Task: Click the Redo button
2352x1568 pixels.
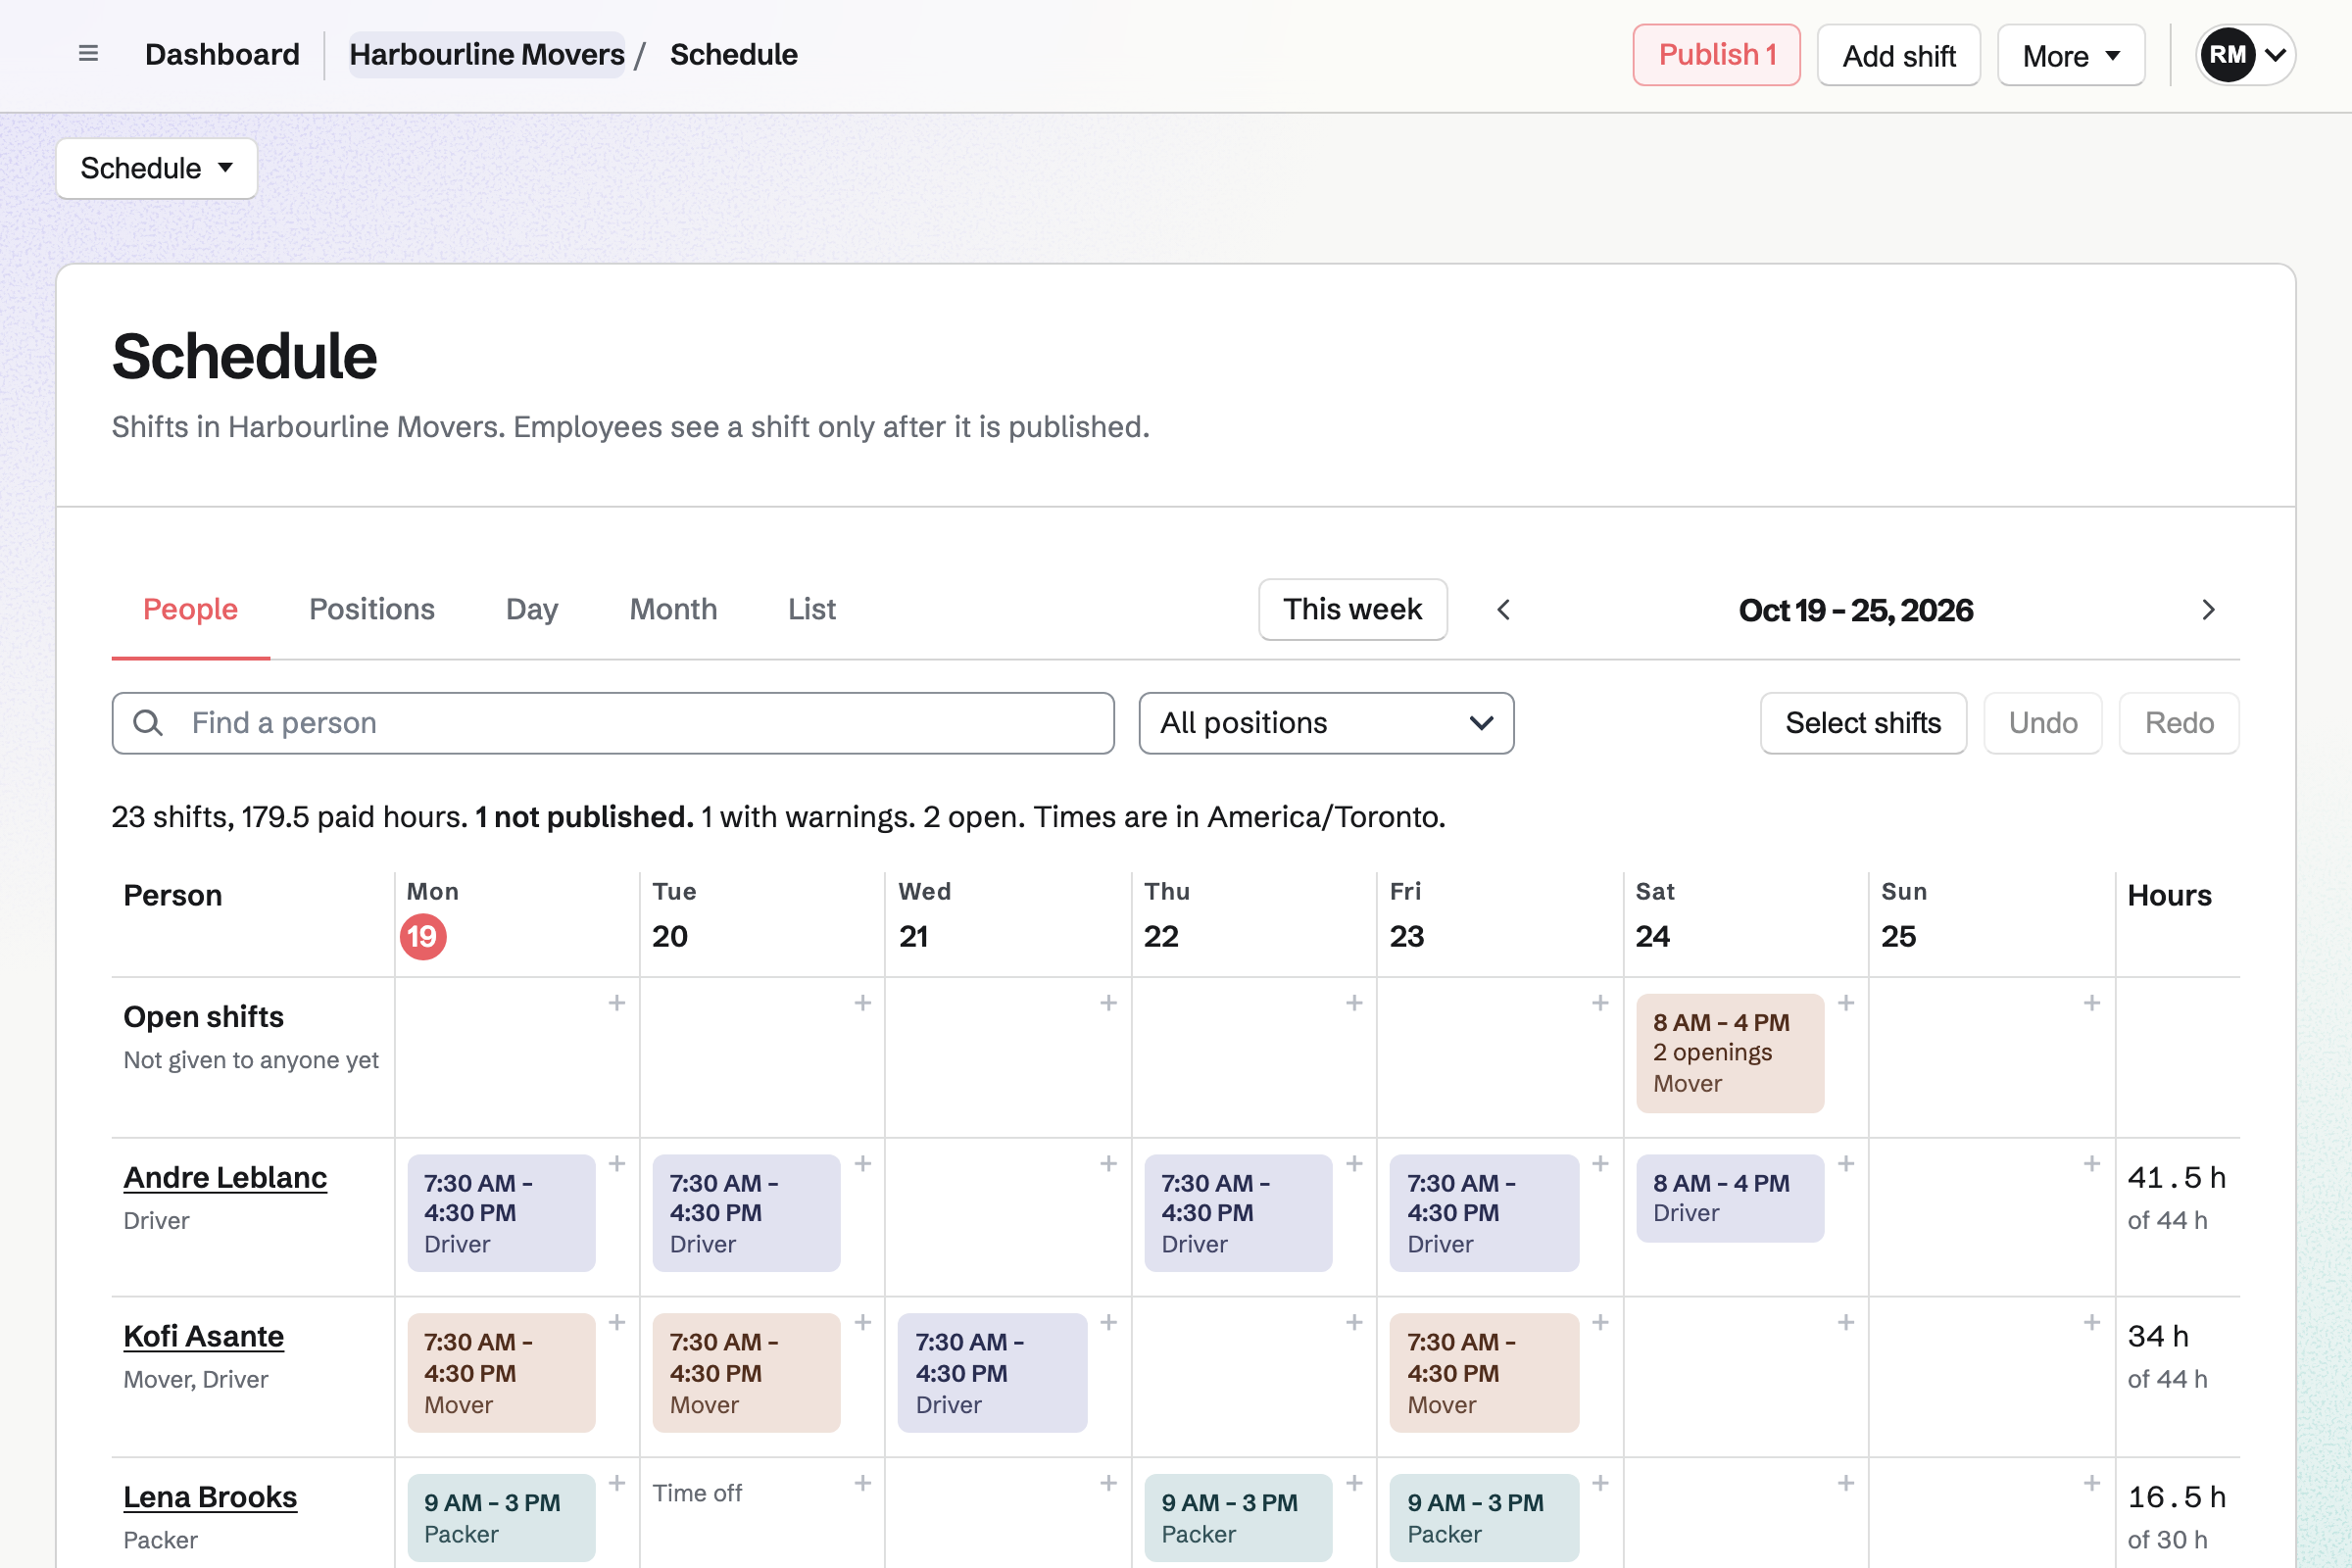Action: 2179,723
